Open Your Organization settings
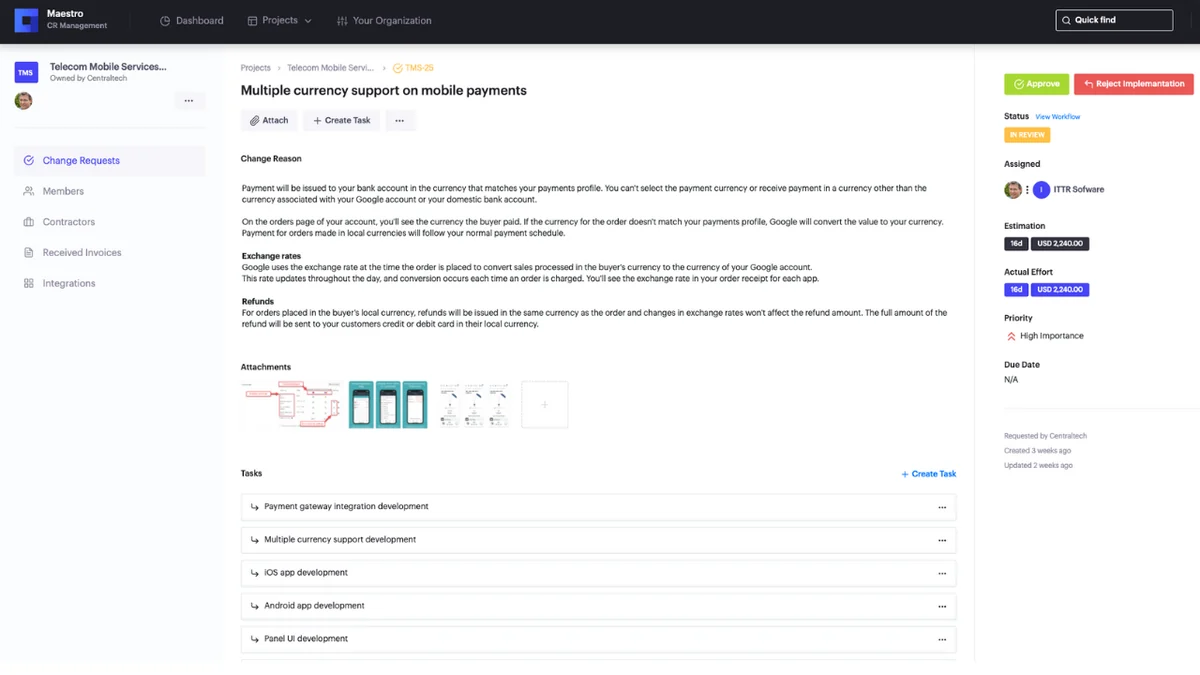This screenshot has height=675, width=1200. [384, 20]
